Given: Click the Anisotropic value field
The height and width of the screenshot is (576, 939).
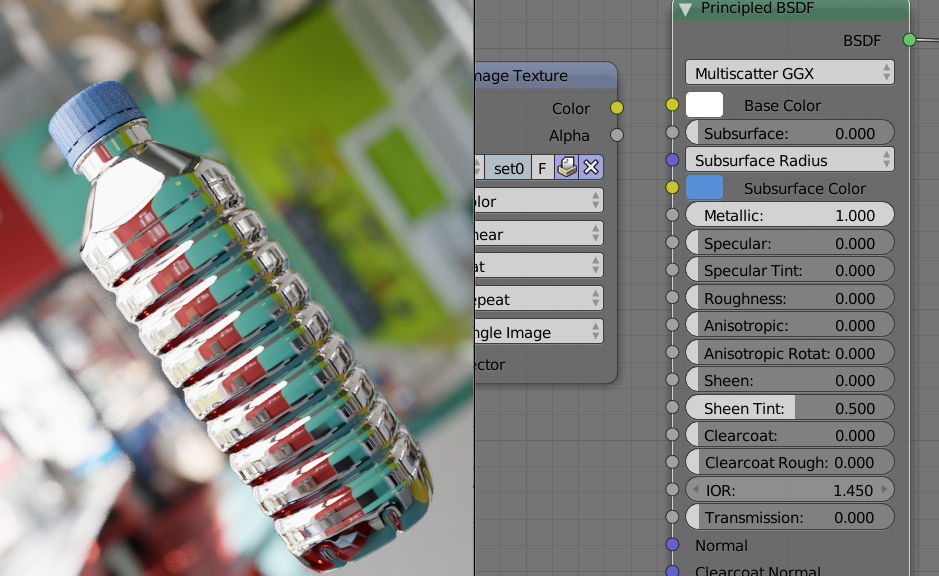Looking at the screenshot, I should [789, 325].
